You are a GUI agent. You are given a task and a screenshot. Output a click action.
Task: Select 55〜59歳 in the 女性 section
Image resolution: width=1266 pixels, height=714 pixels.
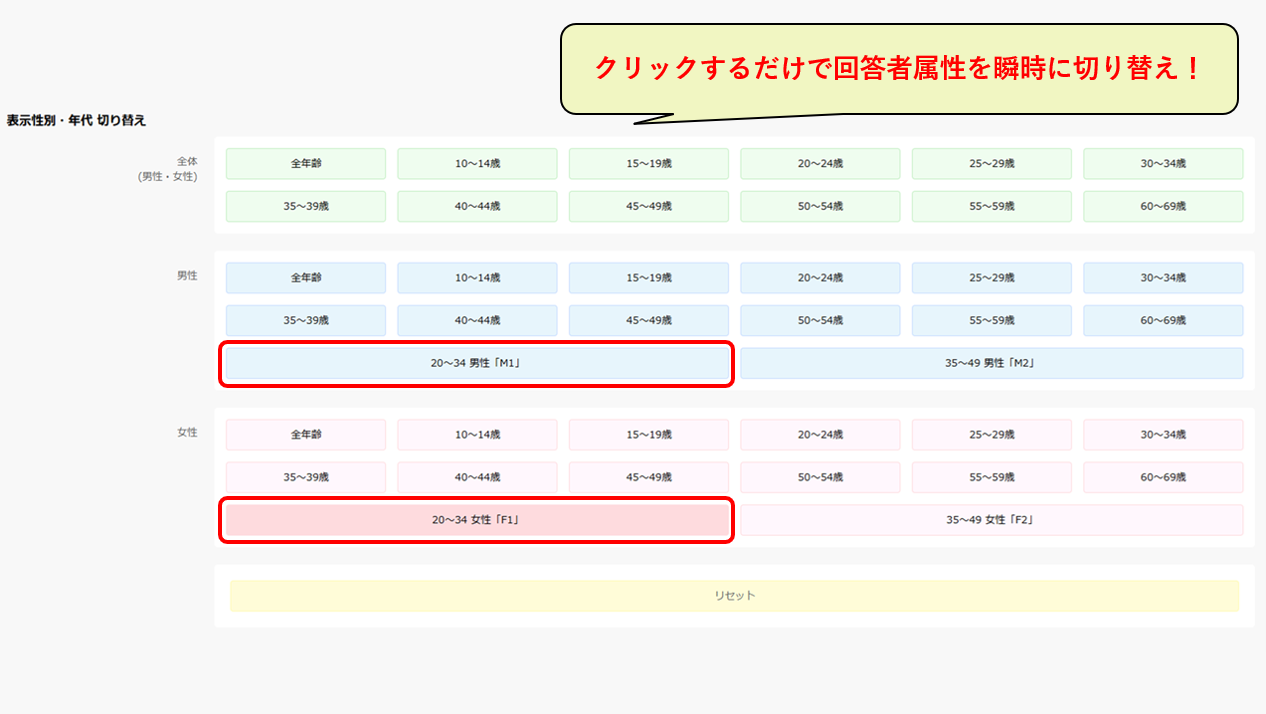click(x=991, y=478)
